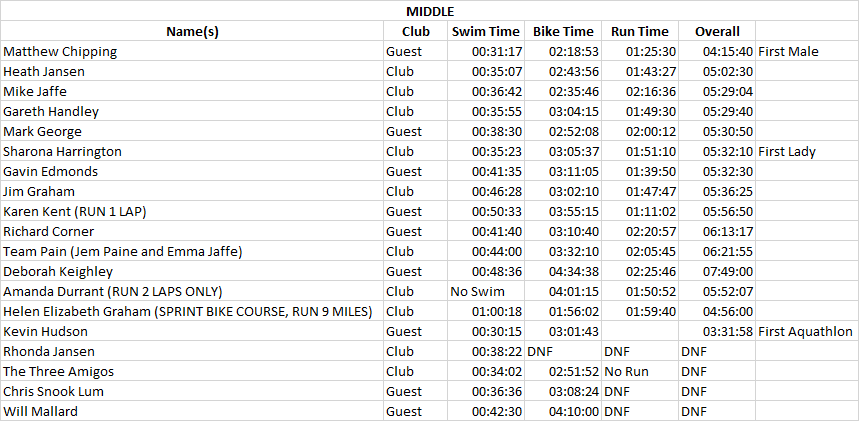Image resolution: width=860 pixels, height=423 pixels.
Task: Click the Team Pain name cell
Action: [123, 251]
